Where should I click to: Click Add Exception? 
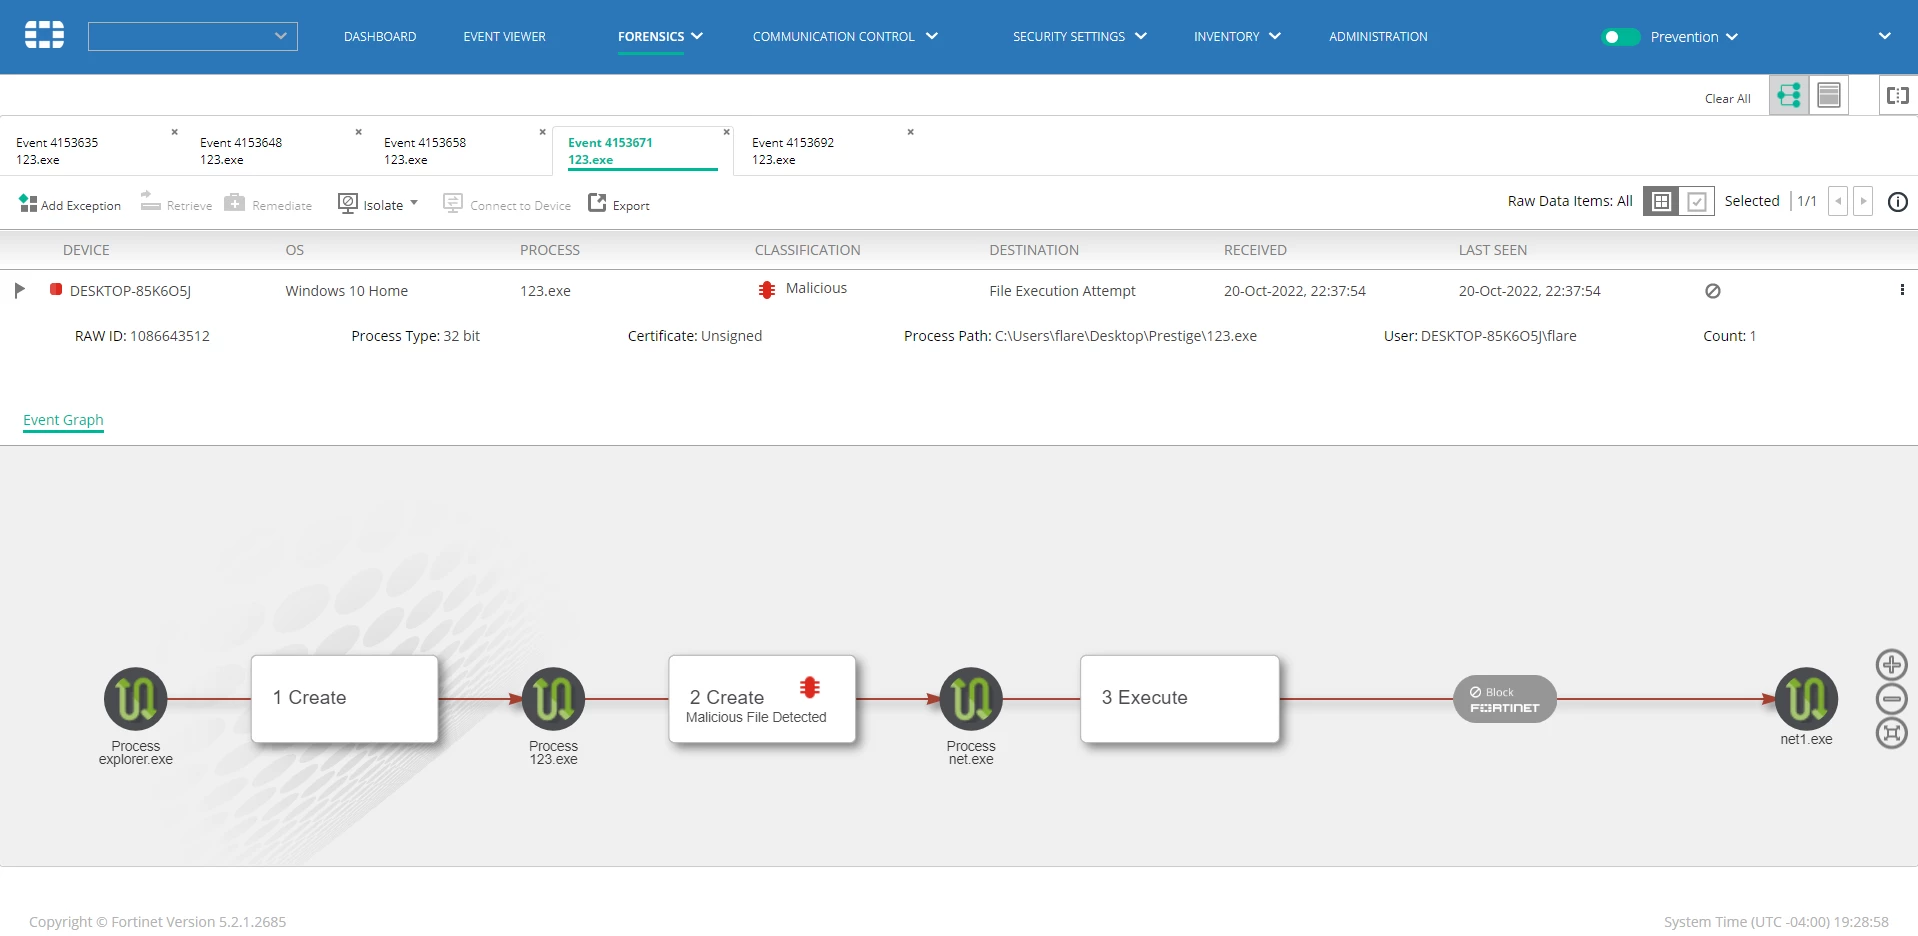(70, 204)
